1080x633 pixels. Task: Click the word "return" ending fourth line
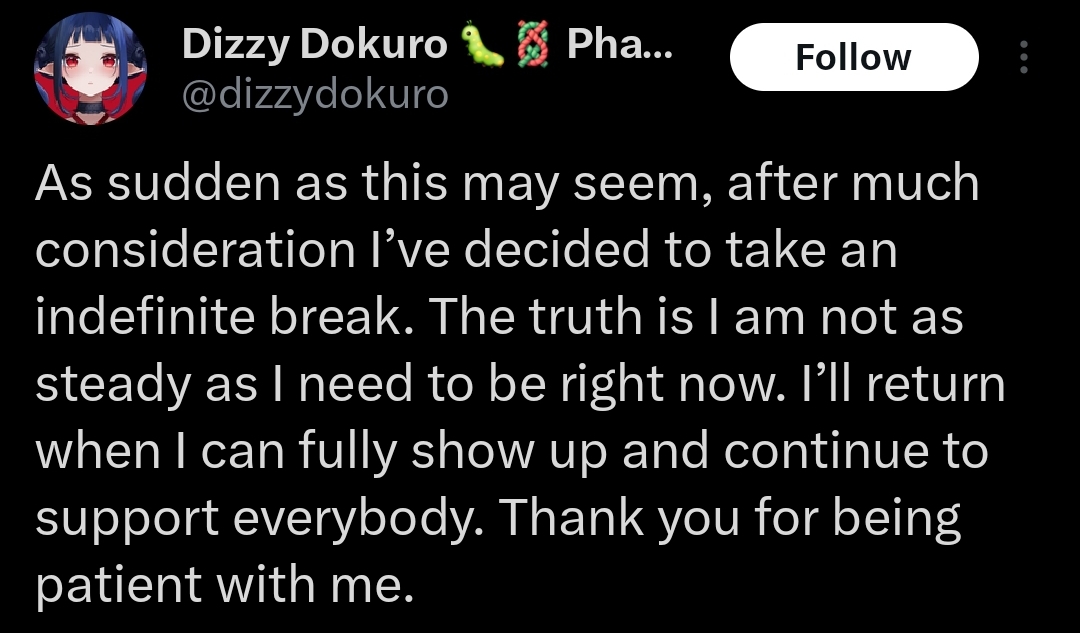pyautogui.click(x=935, y=385)
